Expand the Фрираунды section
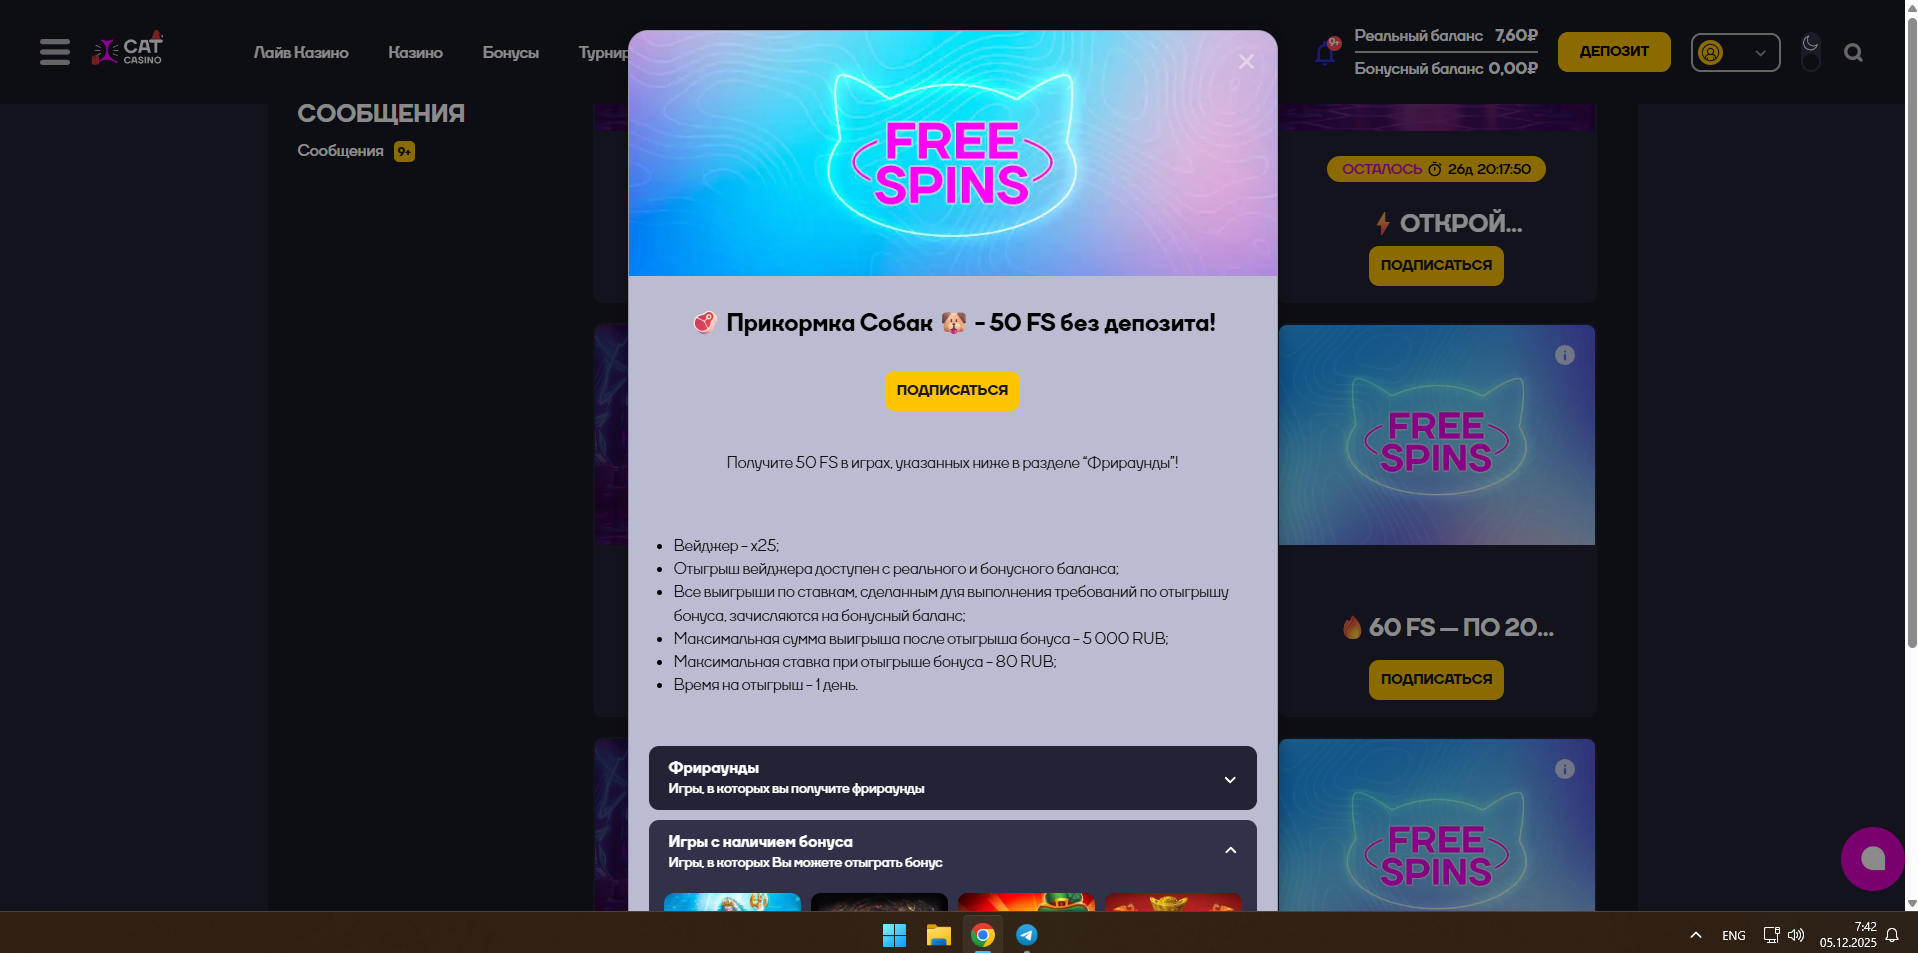 tap(952, 778)
